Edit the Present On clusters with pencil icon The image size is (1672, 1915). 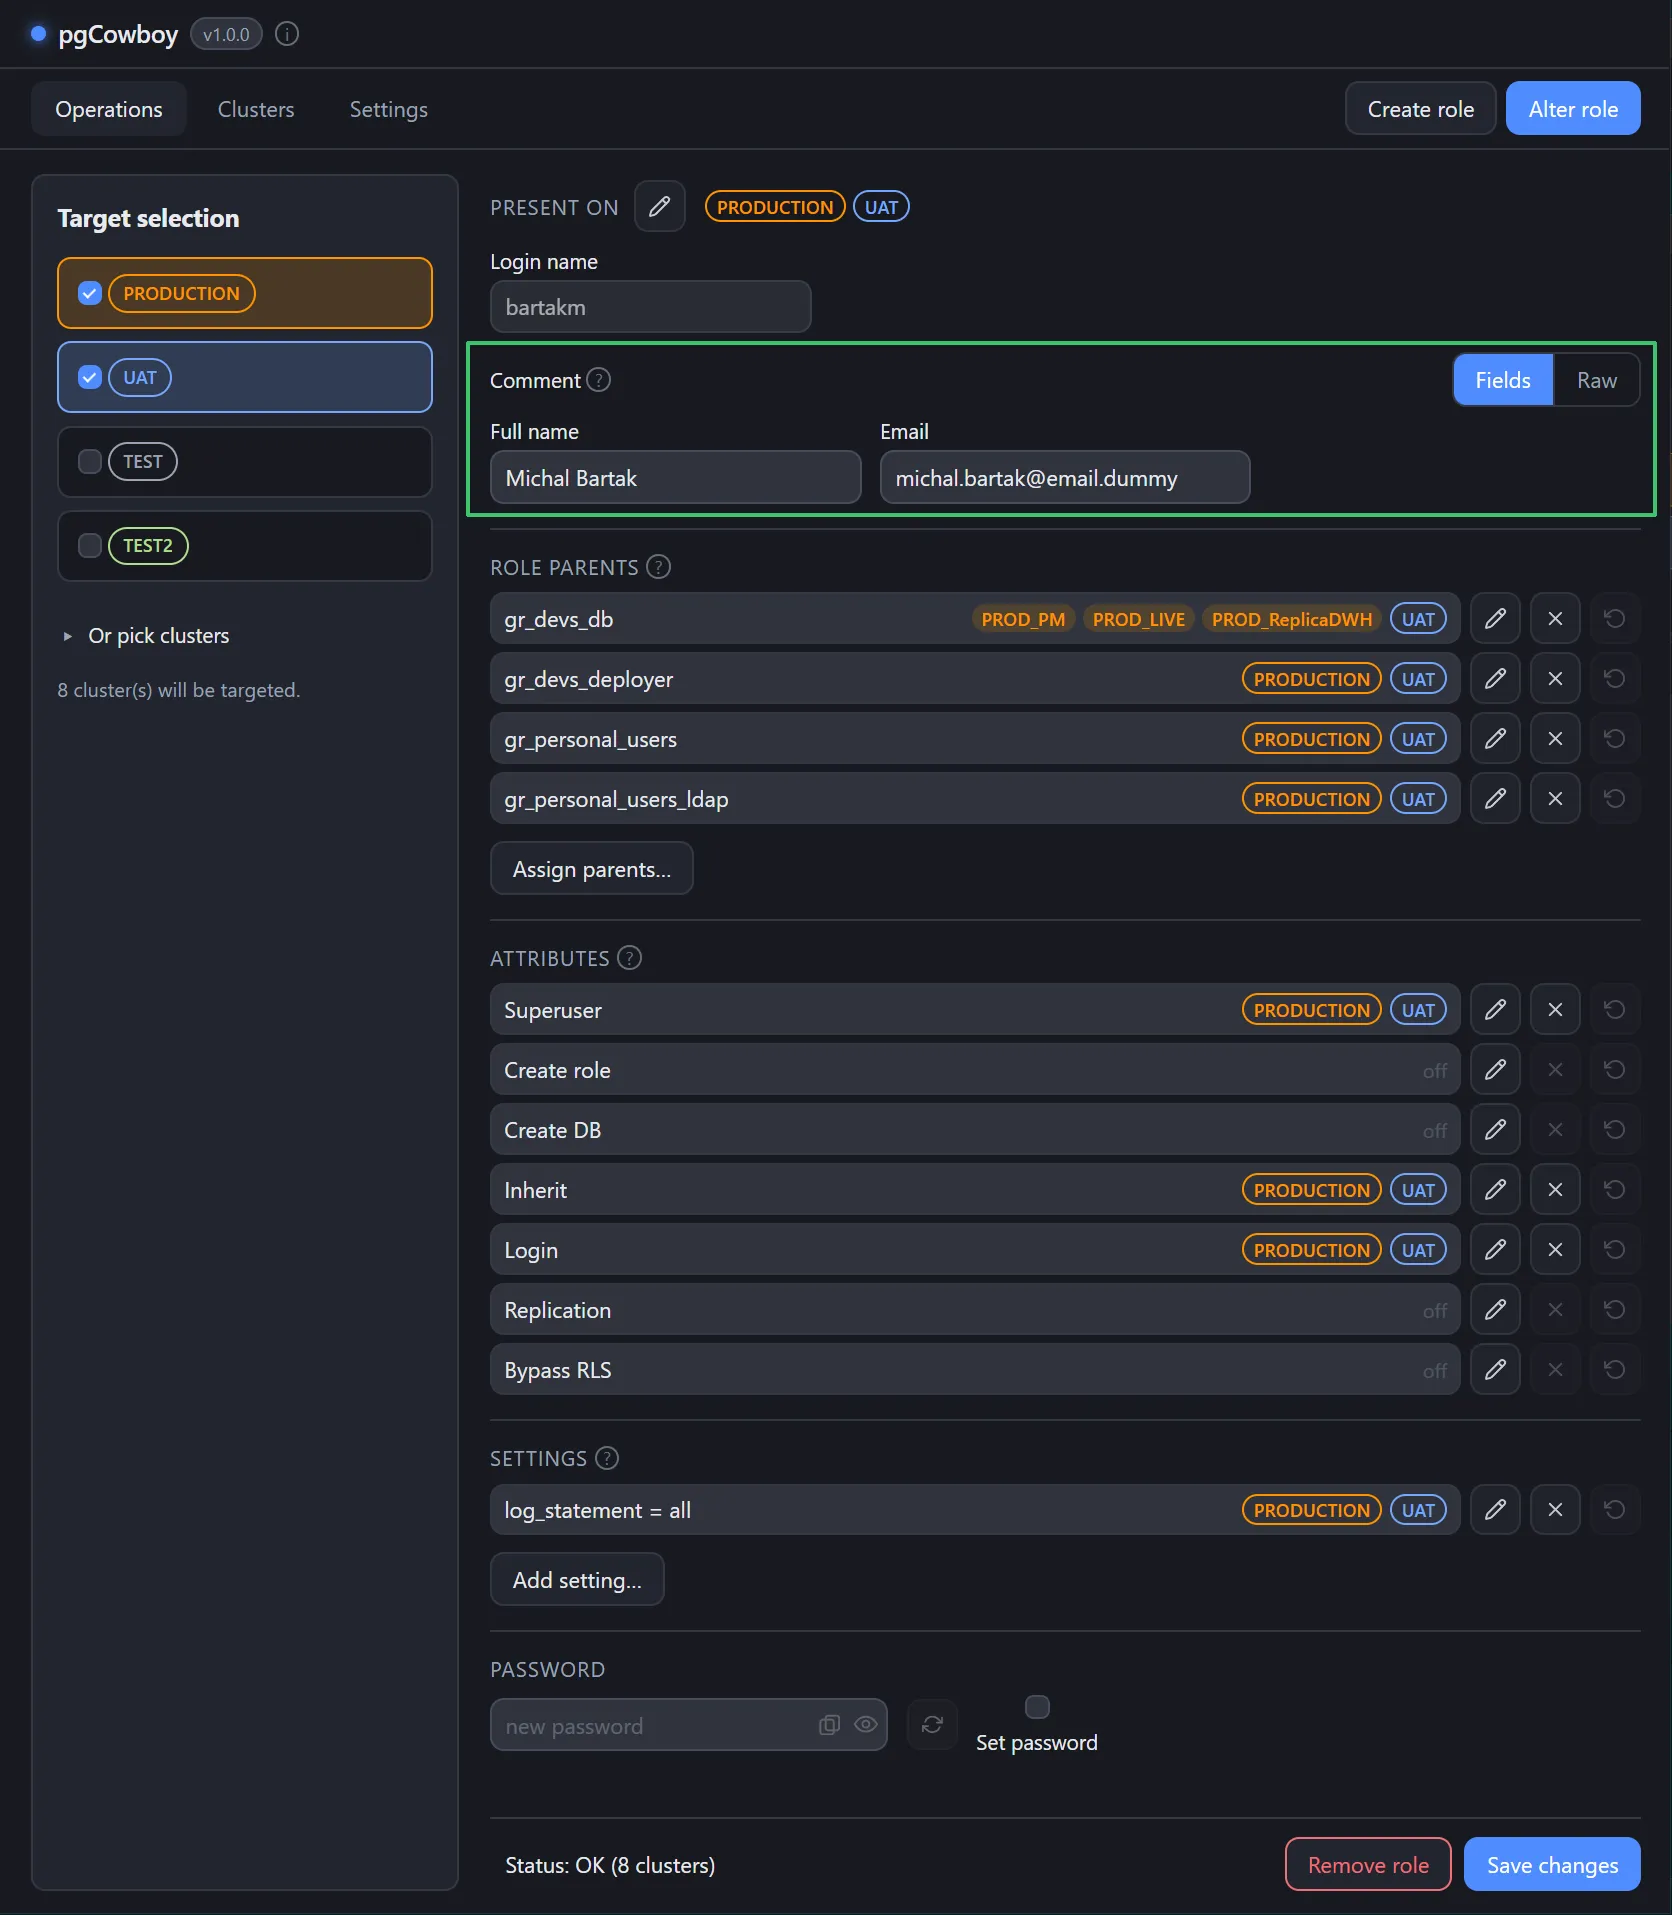(x=659, y=207)
